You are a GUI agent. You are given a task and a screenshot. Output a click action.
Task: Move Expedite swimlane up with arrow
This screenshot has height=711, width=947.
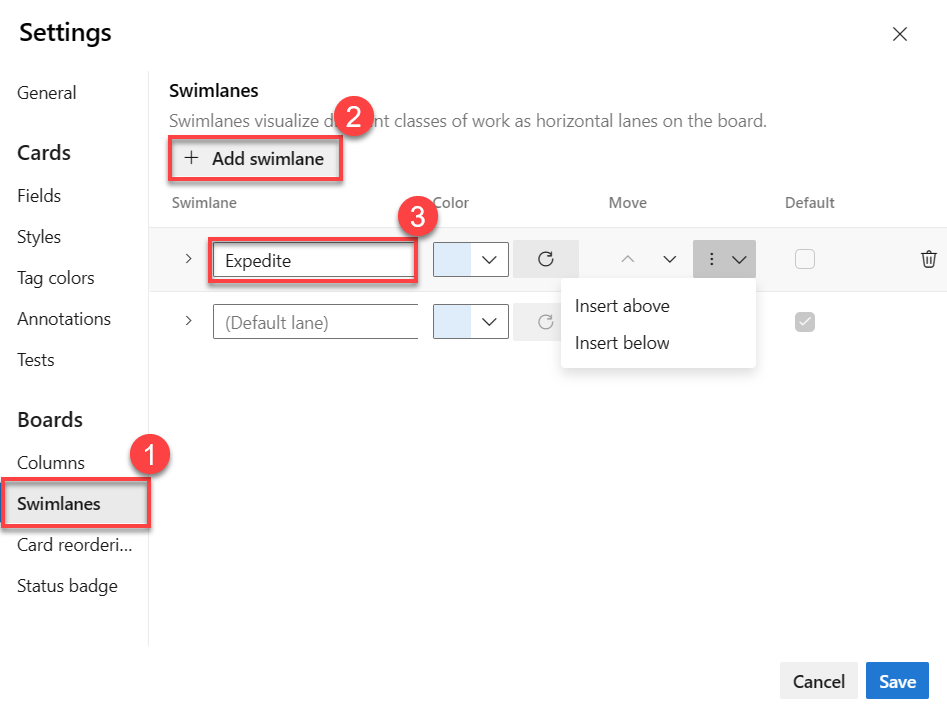(x=628, y=260)
